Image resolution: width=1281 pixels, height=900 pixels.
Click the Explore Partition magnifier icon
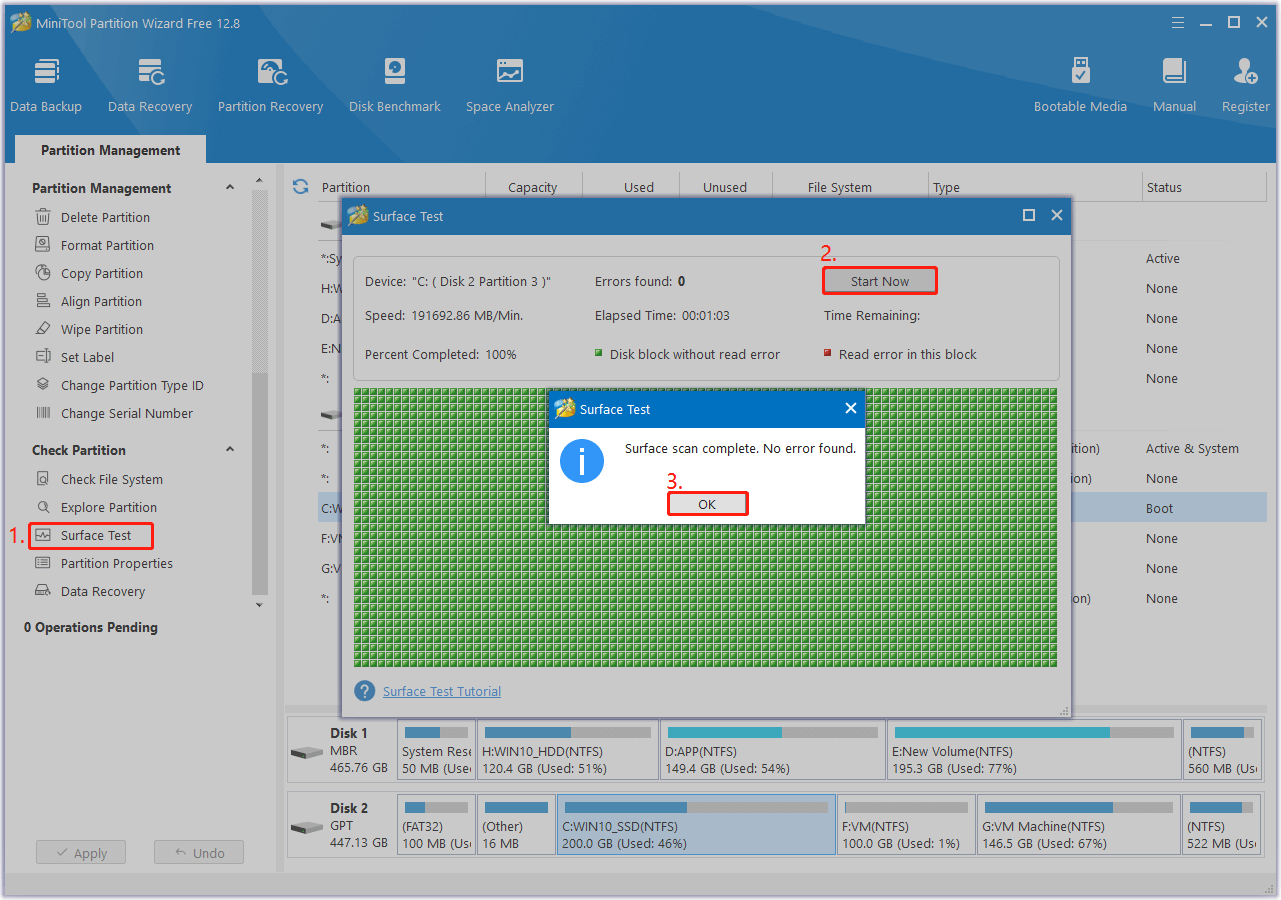point(43,507)
